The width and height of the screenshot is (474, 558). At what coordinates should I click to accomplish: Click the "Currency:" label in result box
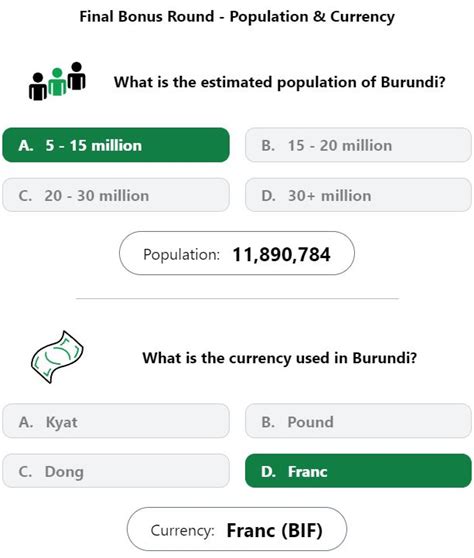[183, 531]
